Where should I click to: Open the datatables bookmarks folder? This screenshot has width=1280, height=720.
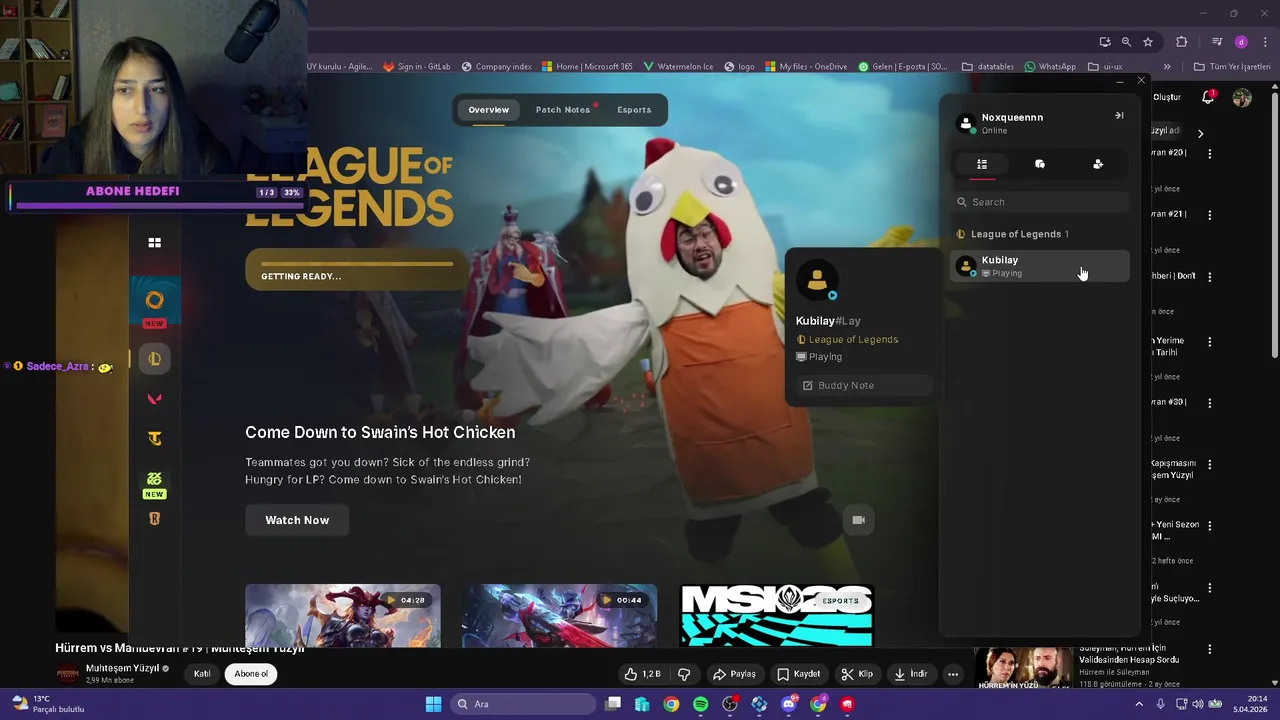click(x=987, y=67)
